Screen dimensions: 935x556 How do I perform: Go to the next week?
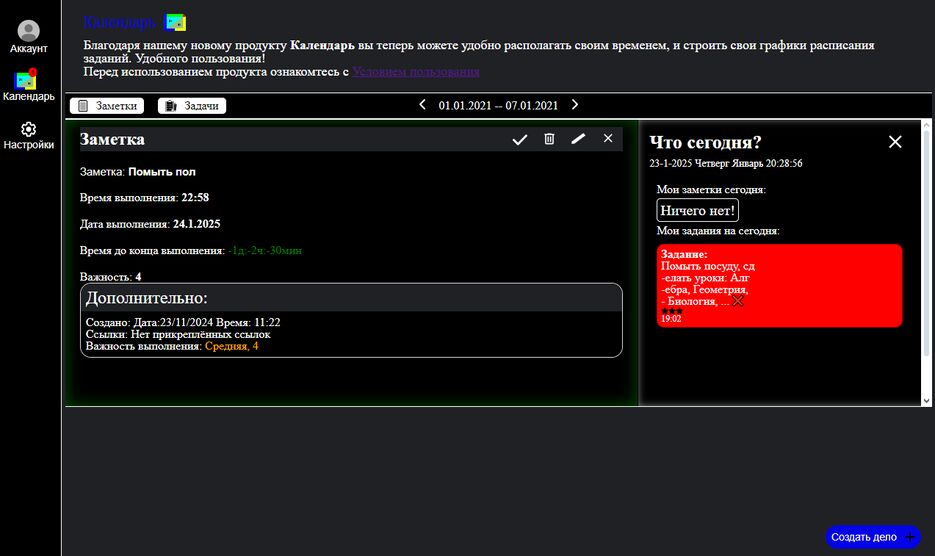pos(575,105)
